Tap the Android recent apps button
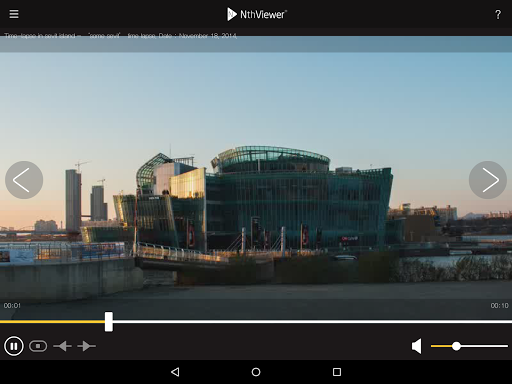This screenshot has width=512, height=384. click(x=337, y=372)
